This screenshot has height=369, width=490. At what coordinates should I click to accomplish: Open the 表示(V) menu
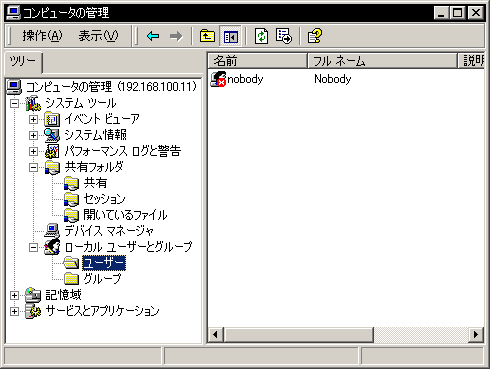coord(98,36)
